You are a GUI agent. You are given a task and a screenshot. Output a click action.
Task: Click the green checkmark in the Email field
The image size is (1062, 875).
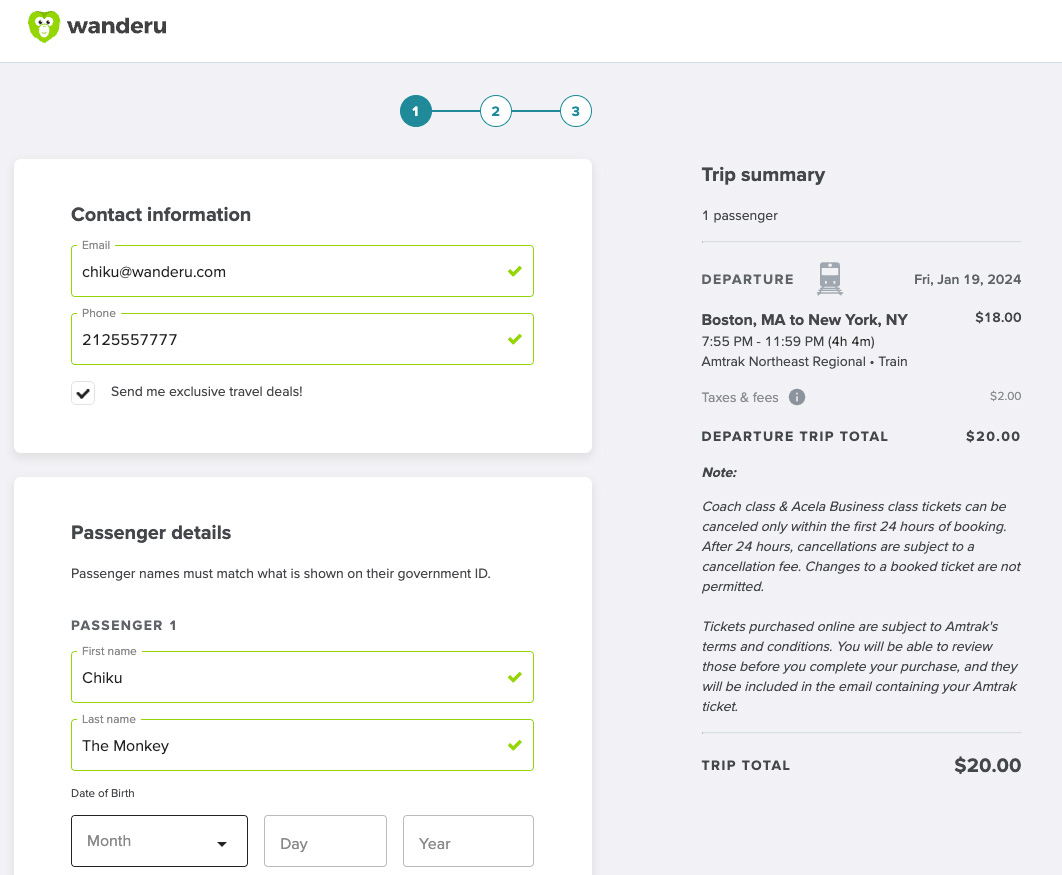(514, 270)
